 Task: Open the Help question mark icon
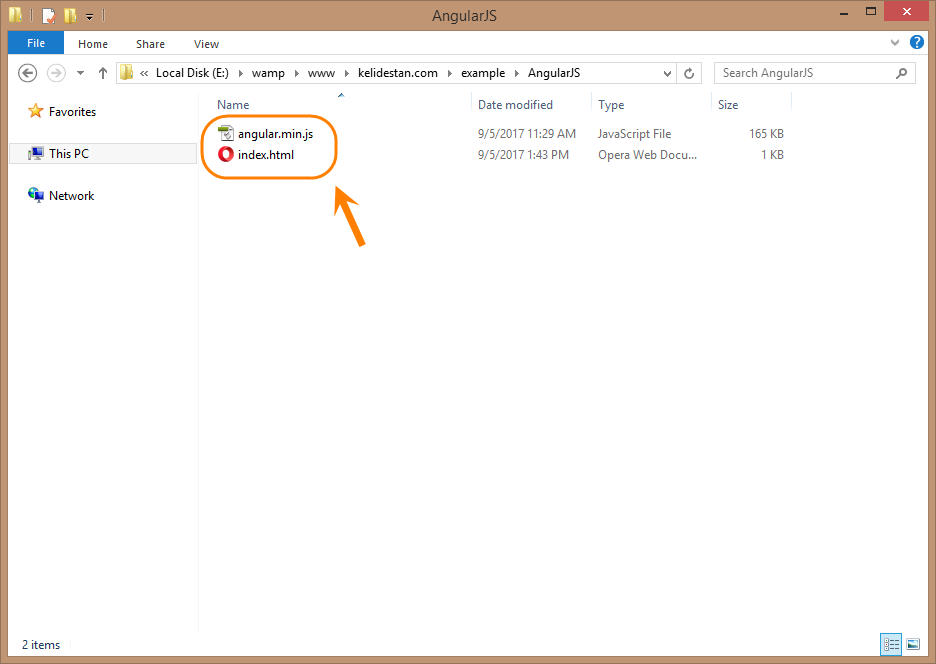[917, 42]
